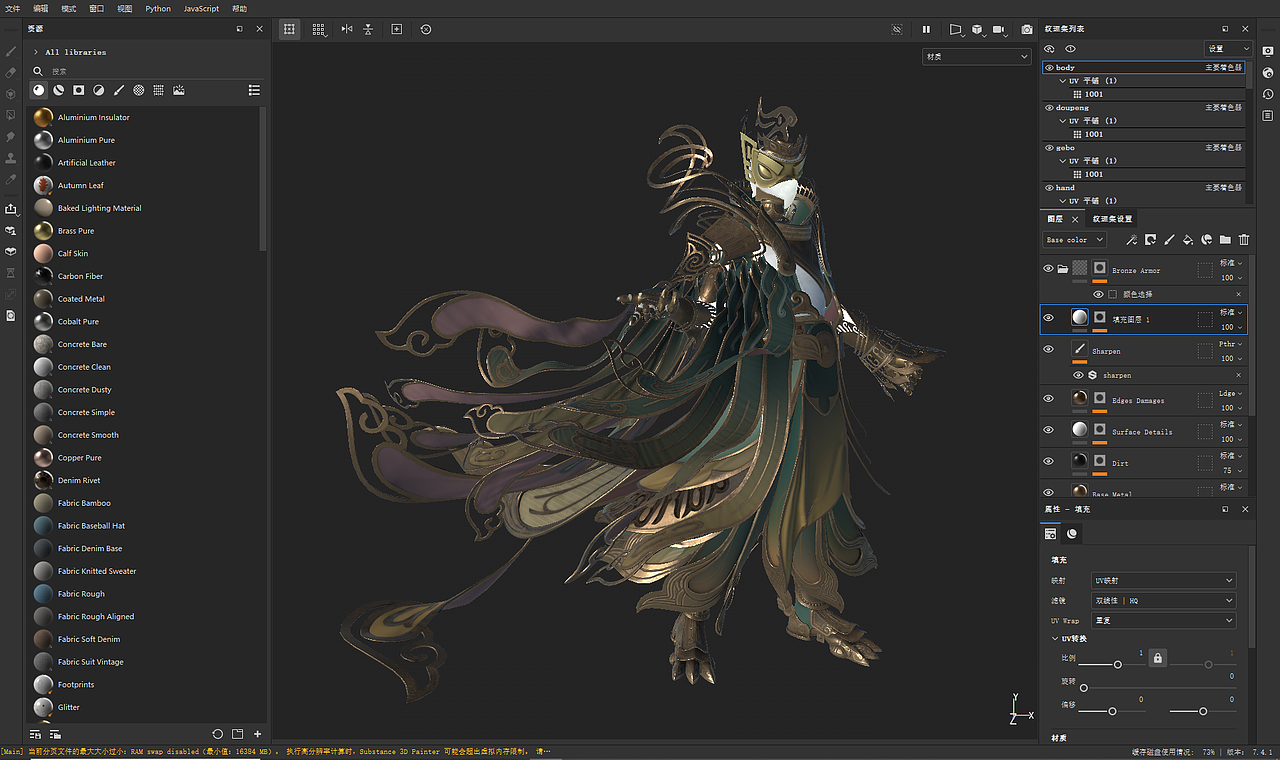Collapse the UV transform section
Viewport: 1280px width, 760px height.
click(x=1055, y=639)
